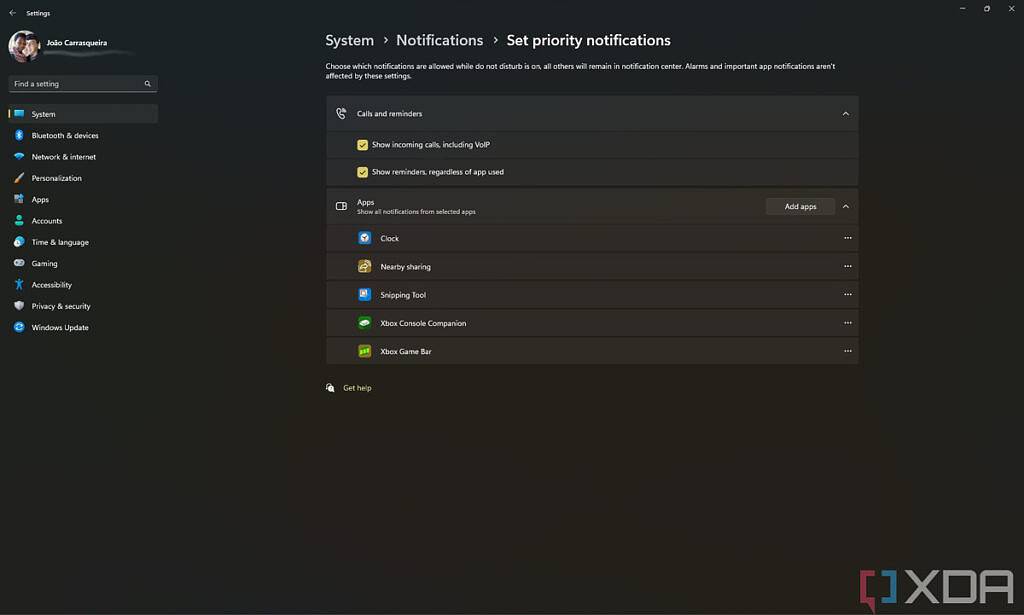Click the Clock app icon
1024x615 pixels.
pos(364,238)
